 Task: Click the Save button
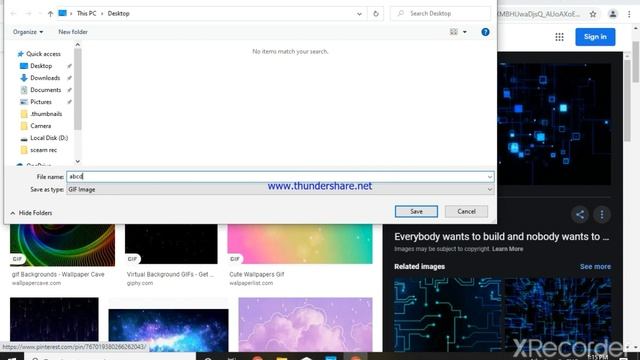click(416, 211)
